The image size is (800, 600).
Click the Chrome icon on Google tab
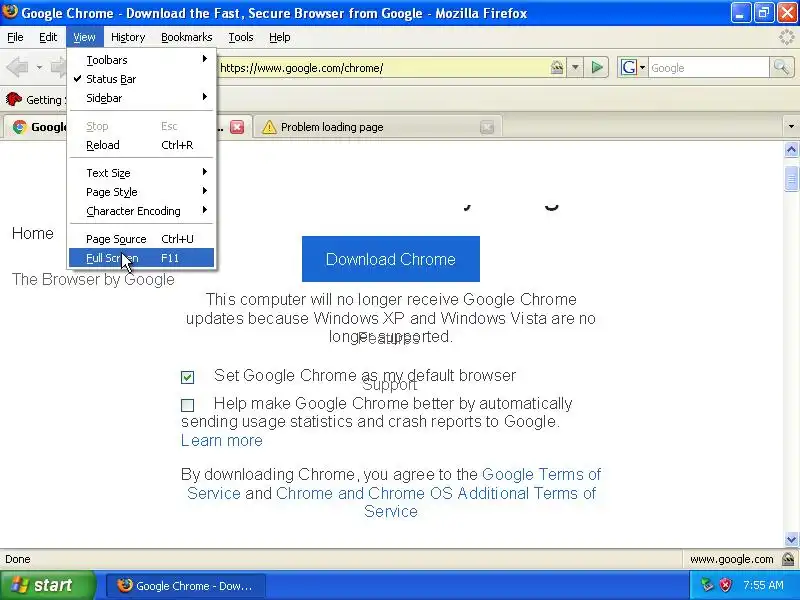tap(19, 127)
